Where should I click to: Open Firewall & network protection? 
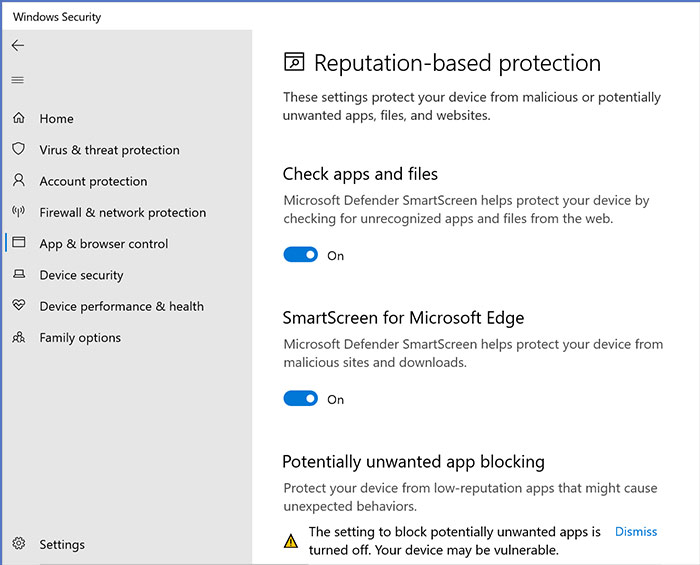pos(123,212)
